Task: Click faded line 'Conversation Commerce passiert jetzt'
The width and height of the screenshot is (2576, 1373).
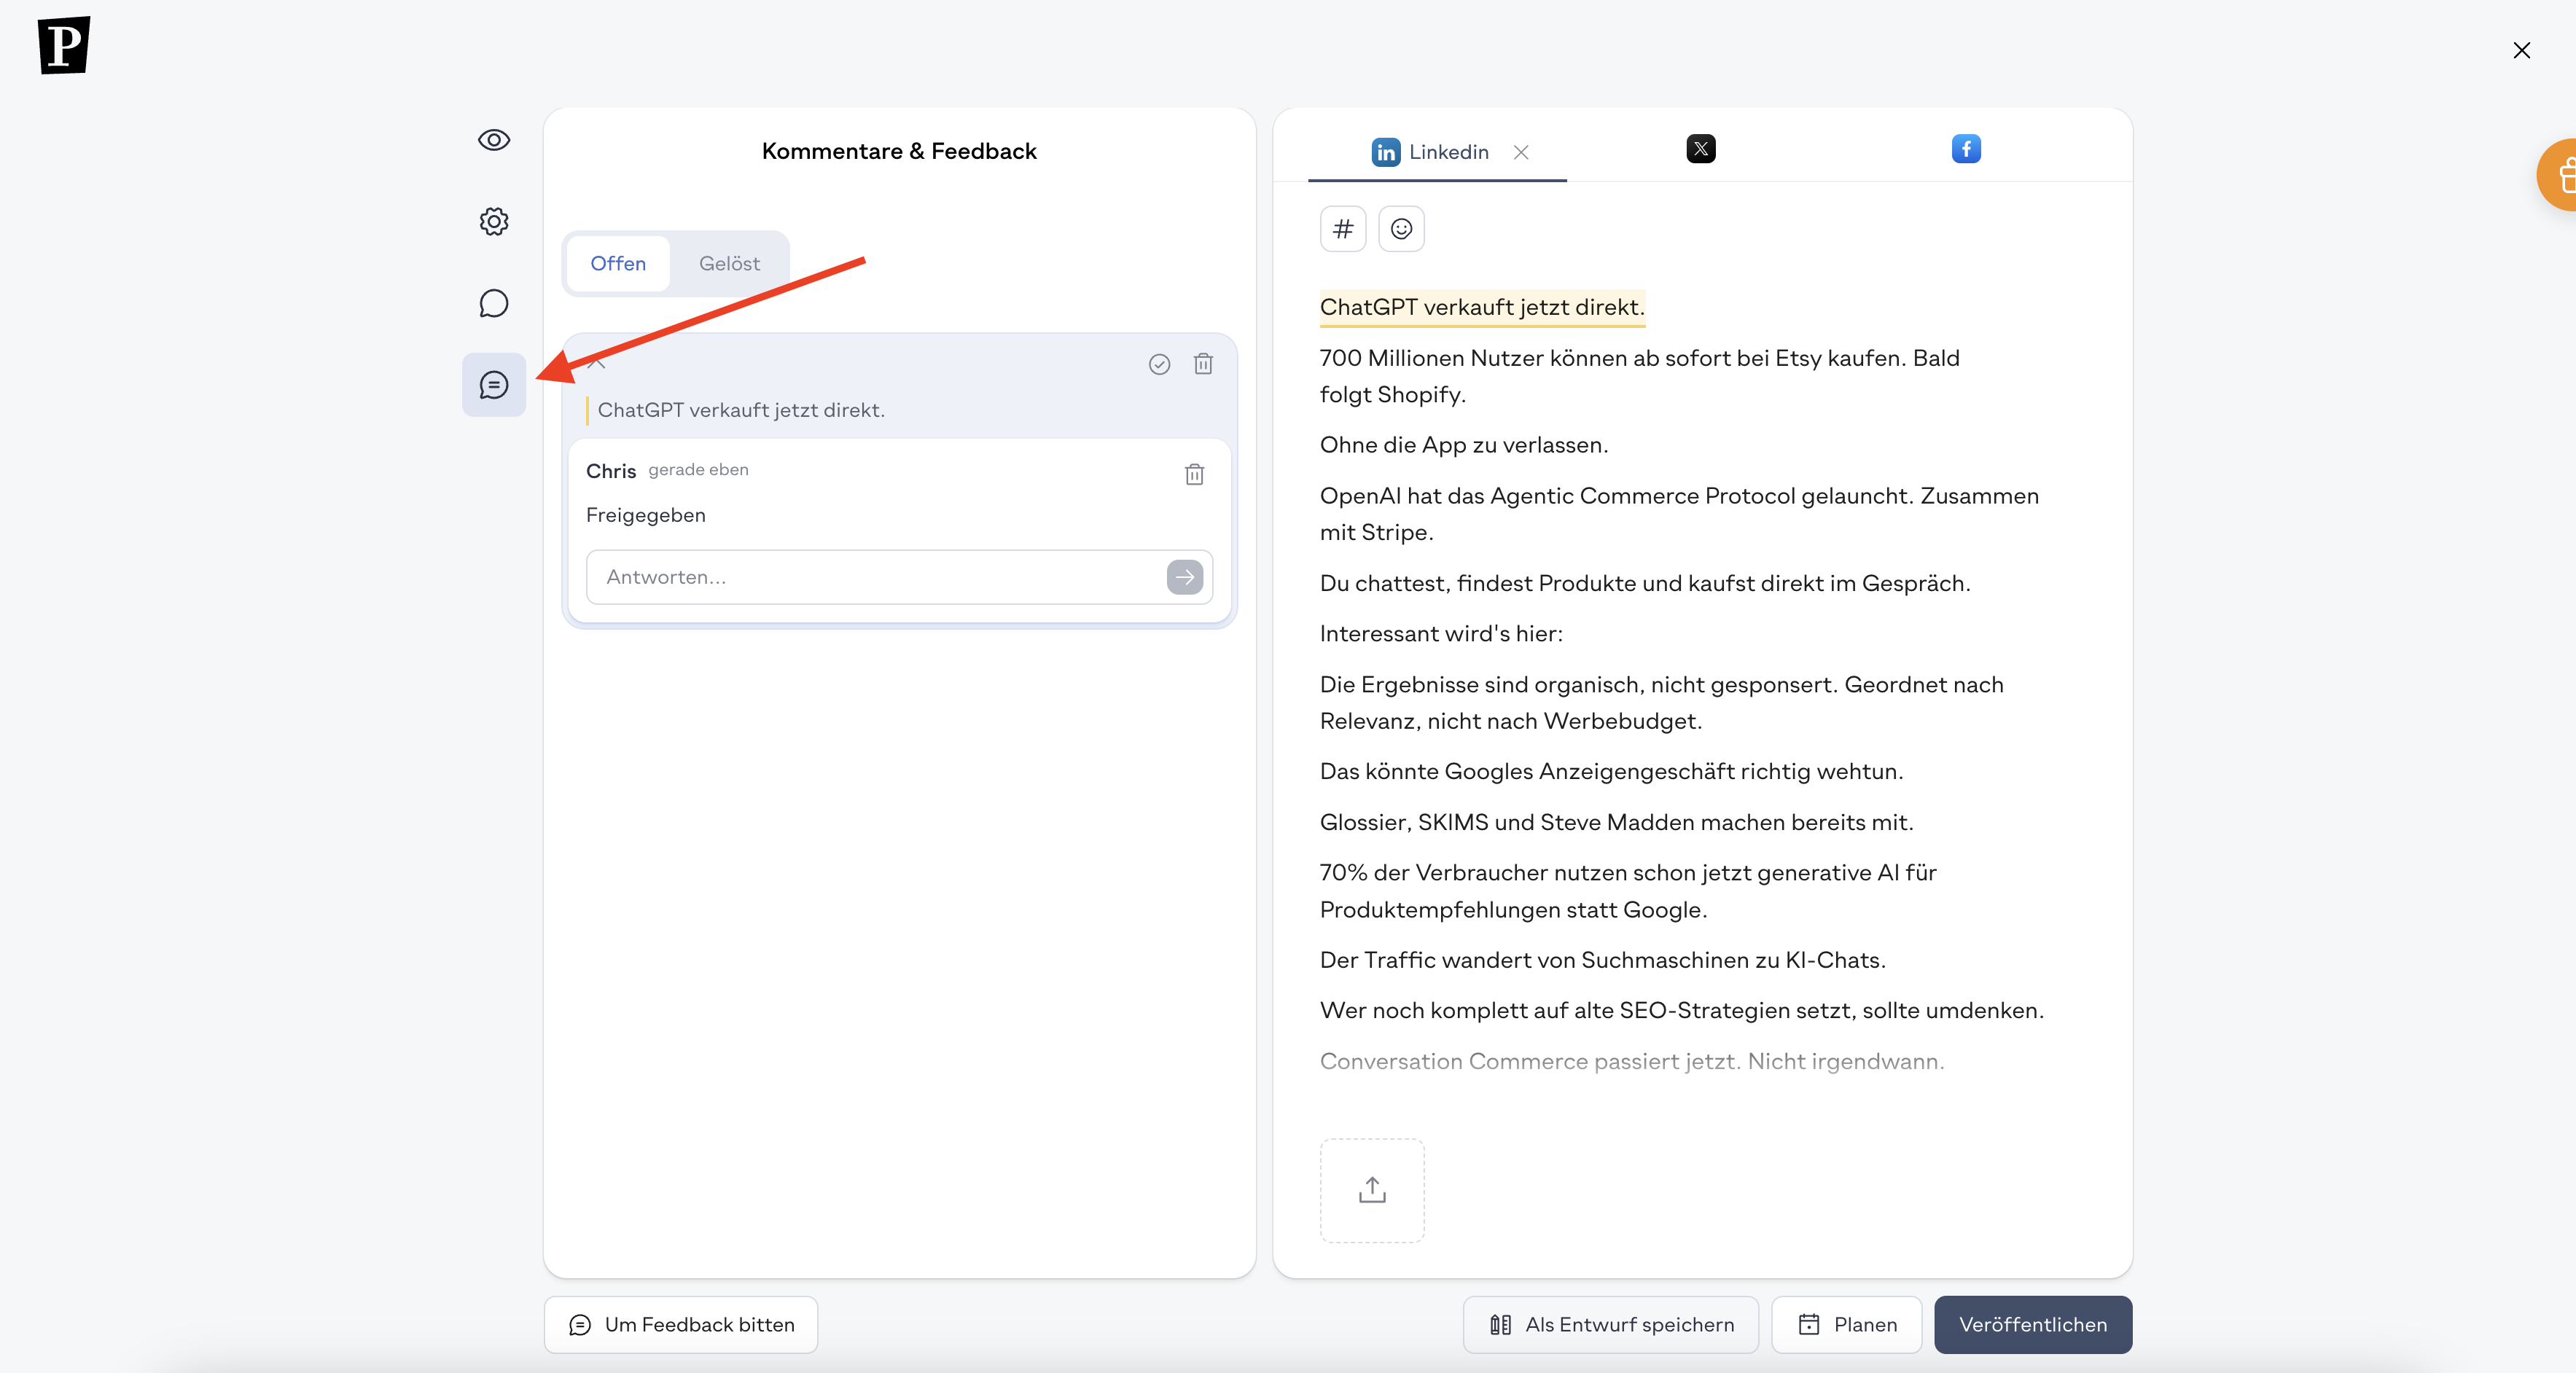Action: pos(1632,1061)
